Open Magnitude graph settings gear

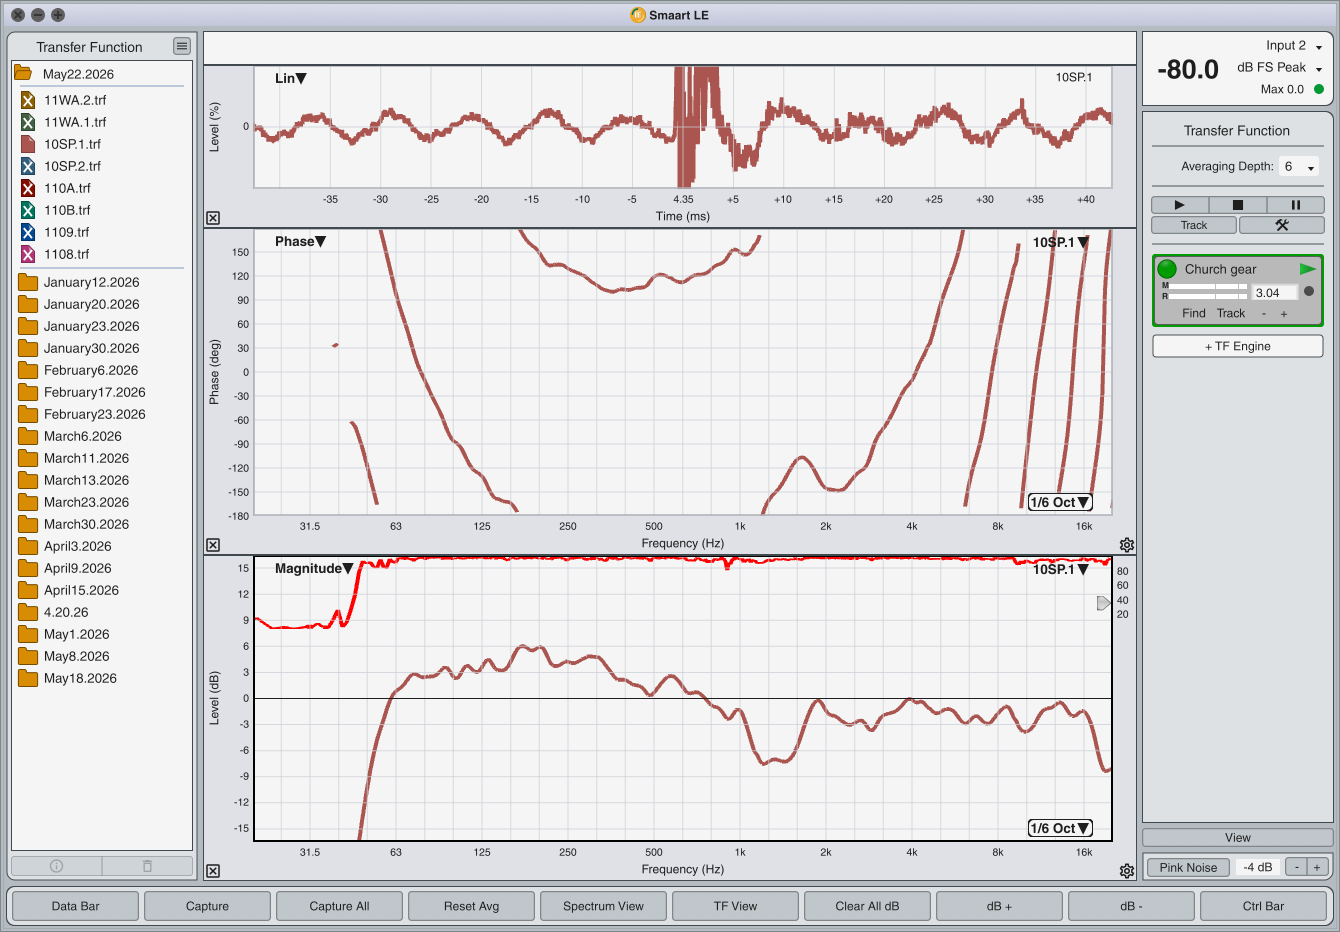click(x=1127, y=871)
